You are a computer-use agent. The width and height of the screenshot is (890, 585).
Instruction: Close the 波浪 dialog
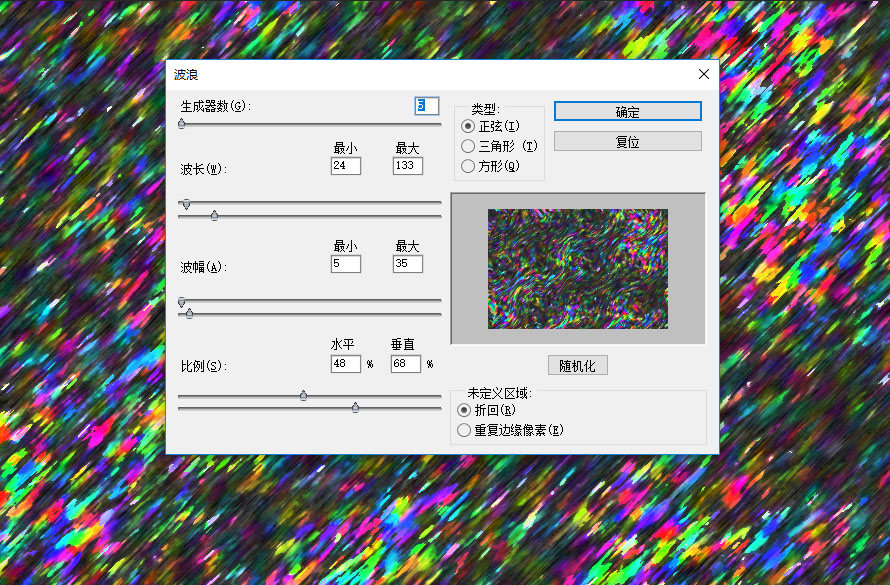point(703,74)
